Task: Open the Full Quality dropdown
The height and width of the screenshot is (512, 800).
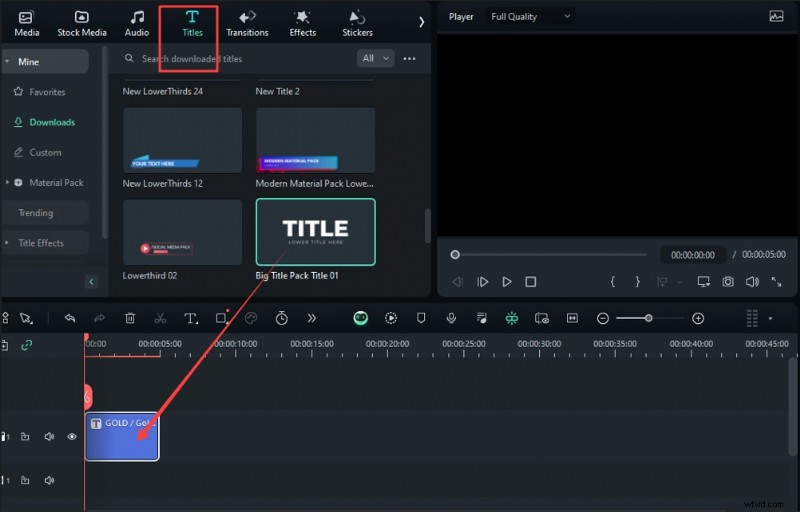Action: (530, 17)
